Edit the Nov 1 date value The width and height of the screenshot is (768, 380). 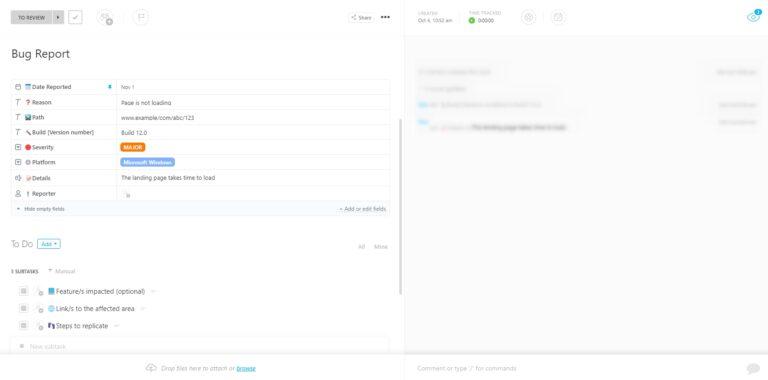[127, 87]
